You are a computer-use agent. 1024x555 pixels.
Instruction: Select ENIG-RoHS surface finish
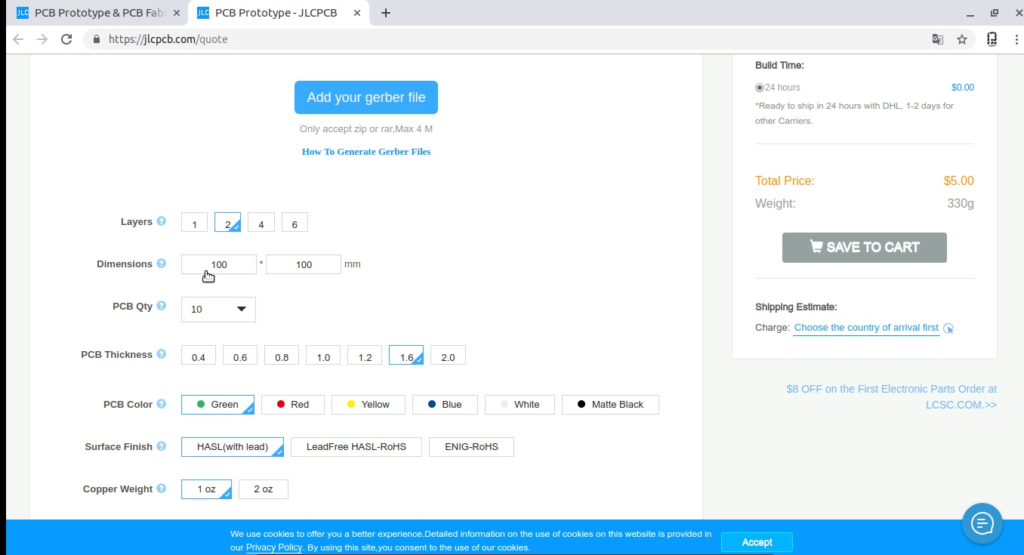tap(472, 447)
